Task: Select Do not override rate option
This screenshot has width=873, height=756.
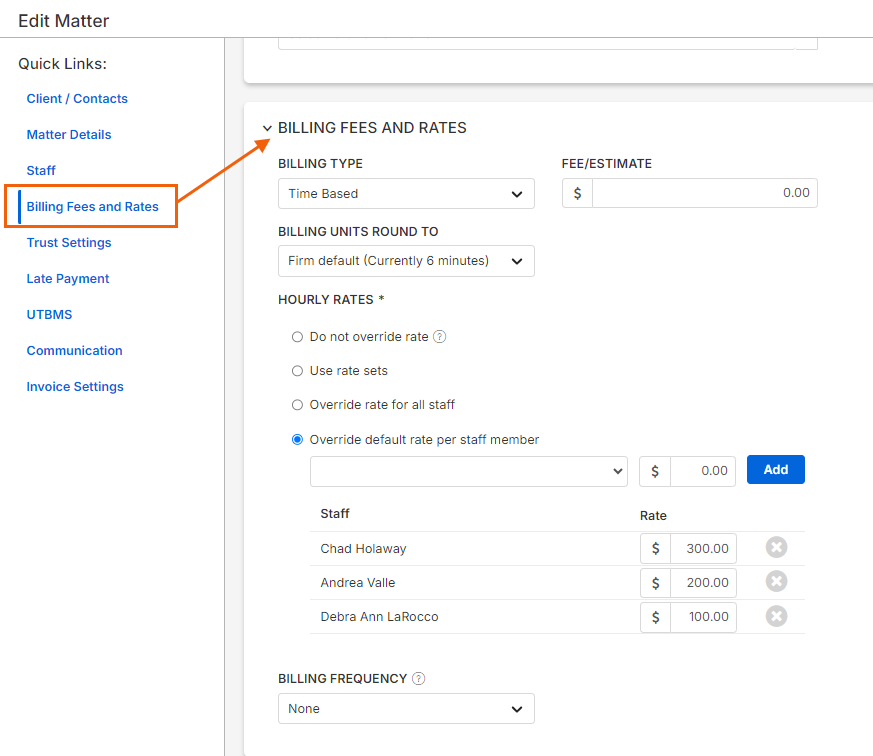Action: pos(297,337)
